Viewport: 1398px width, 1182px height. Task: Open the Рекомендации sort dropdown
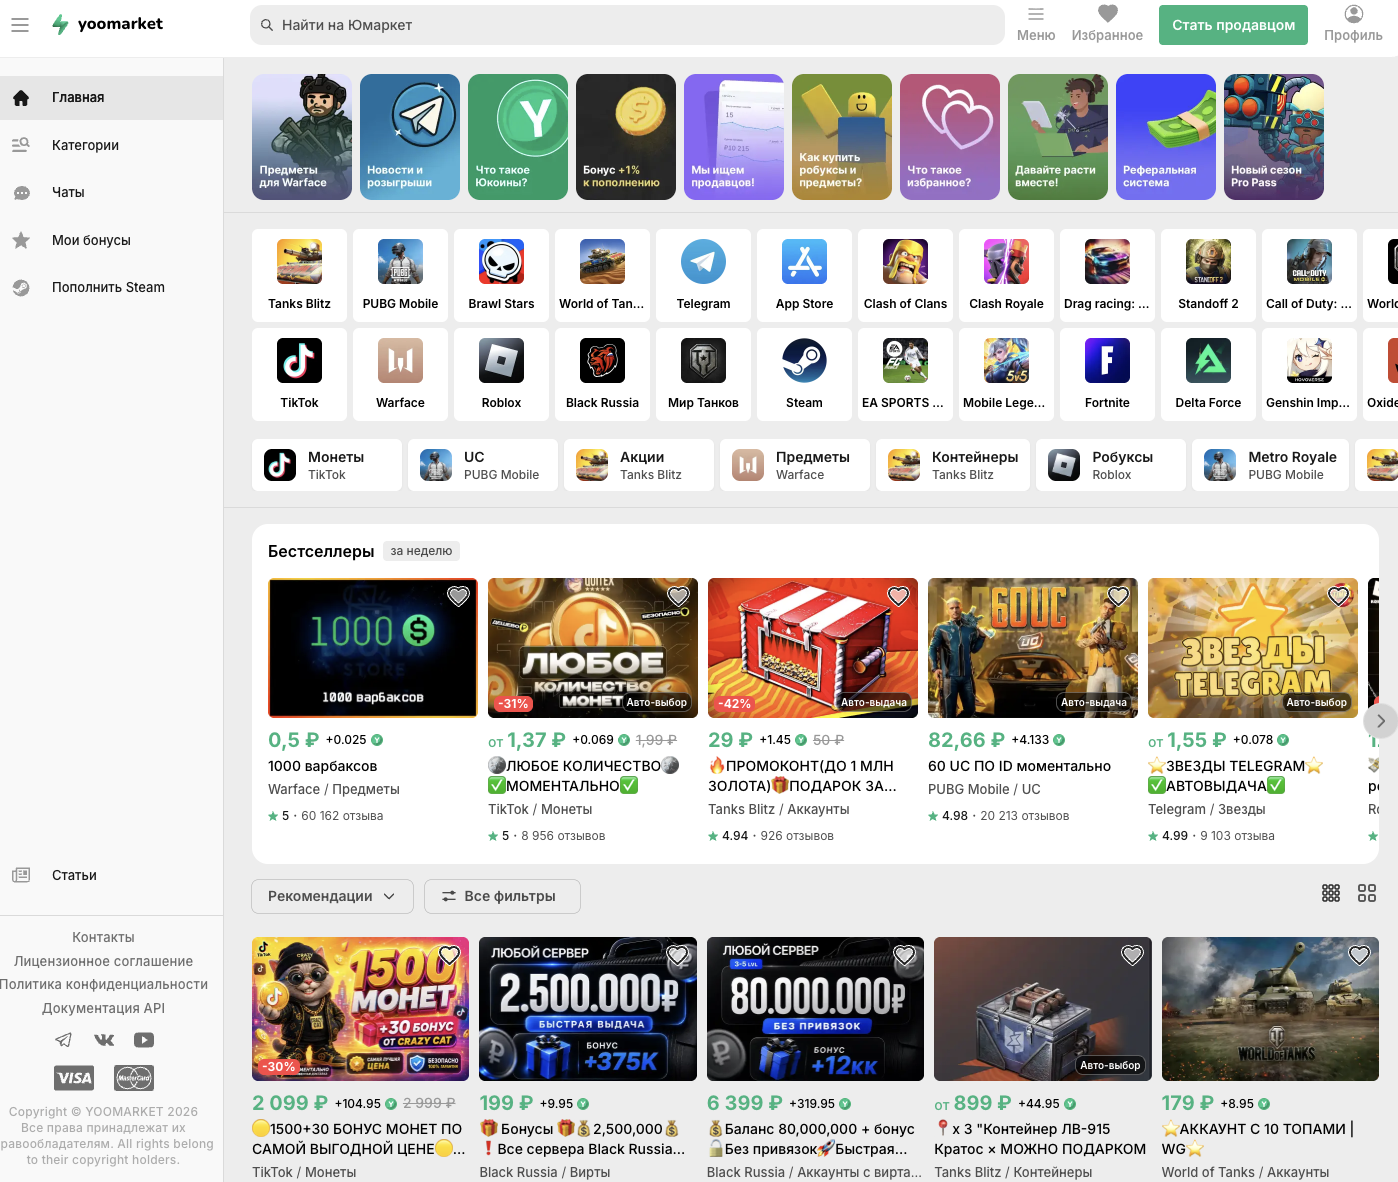(332, 896)
